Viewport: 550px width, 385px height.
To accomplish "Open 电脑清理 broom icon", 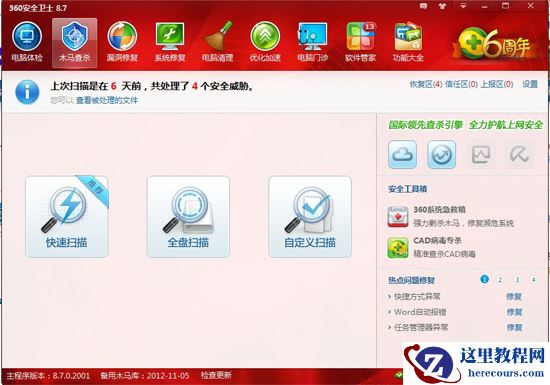I will click(217, 42).
